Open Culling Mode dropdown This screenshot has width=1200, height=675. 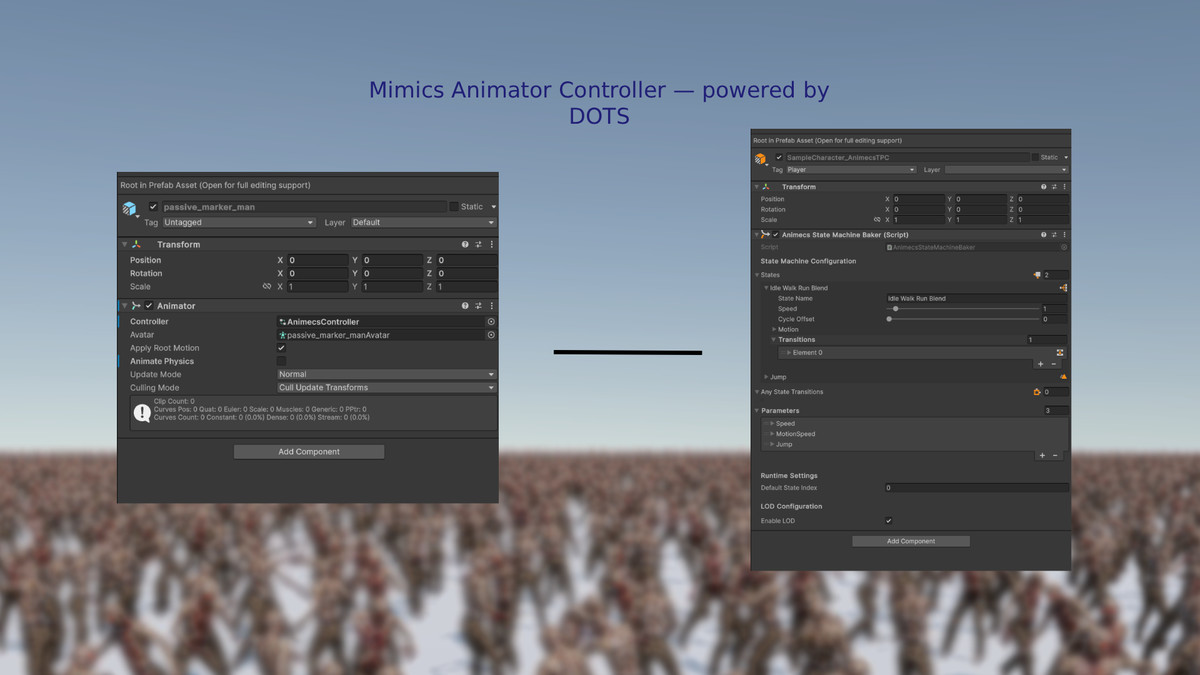pyautogui.click(x=386, y=387)
